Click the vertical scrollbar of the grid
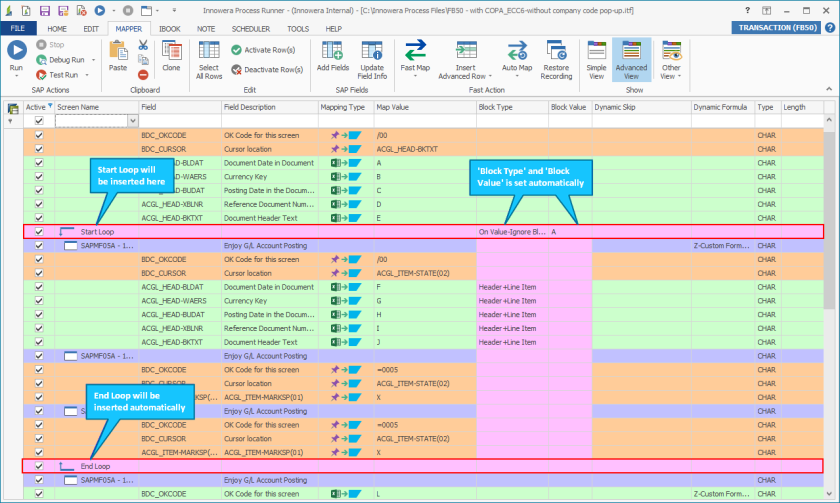The width and height of the screenshot is (840, 503). pyautogui.click(x=828, y=250)
